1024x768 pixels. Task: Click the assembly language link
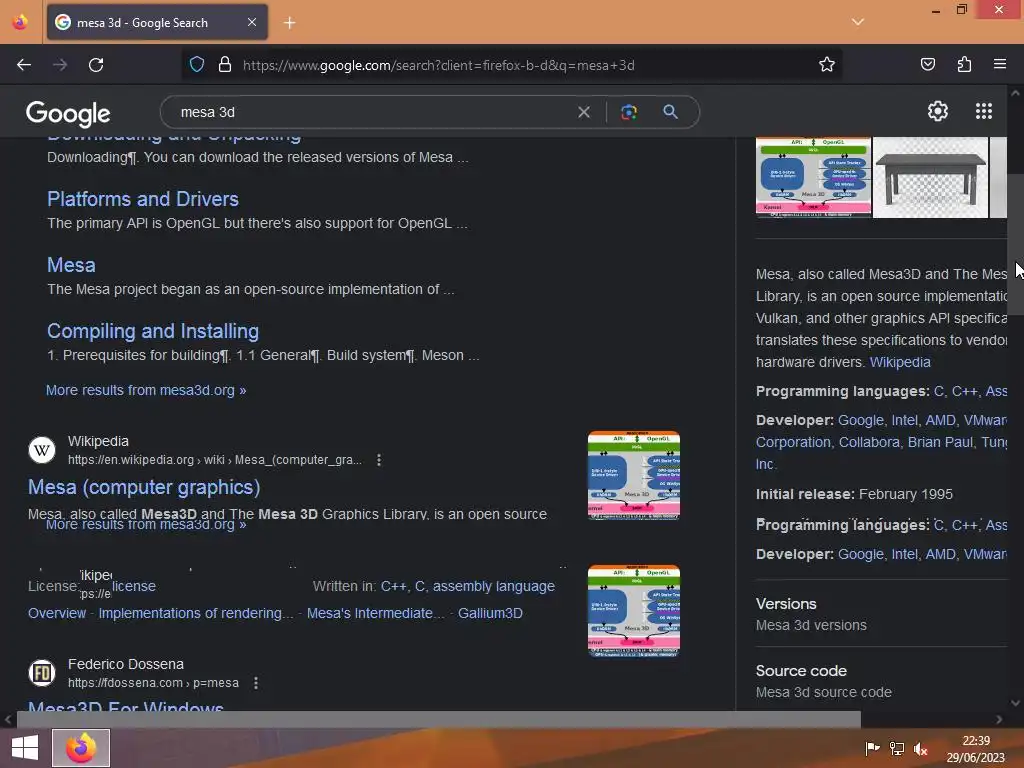[x=494, y=586]
